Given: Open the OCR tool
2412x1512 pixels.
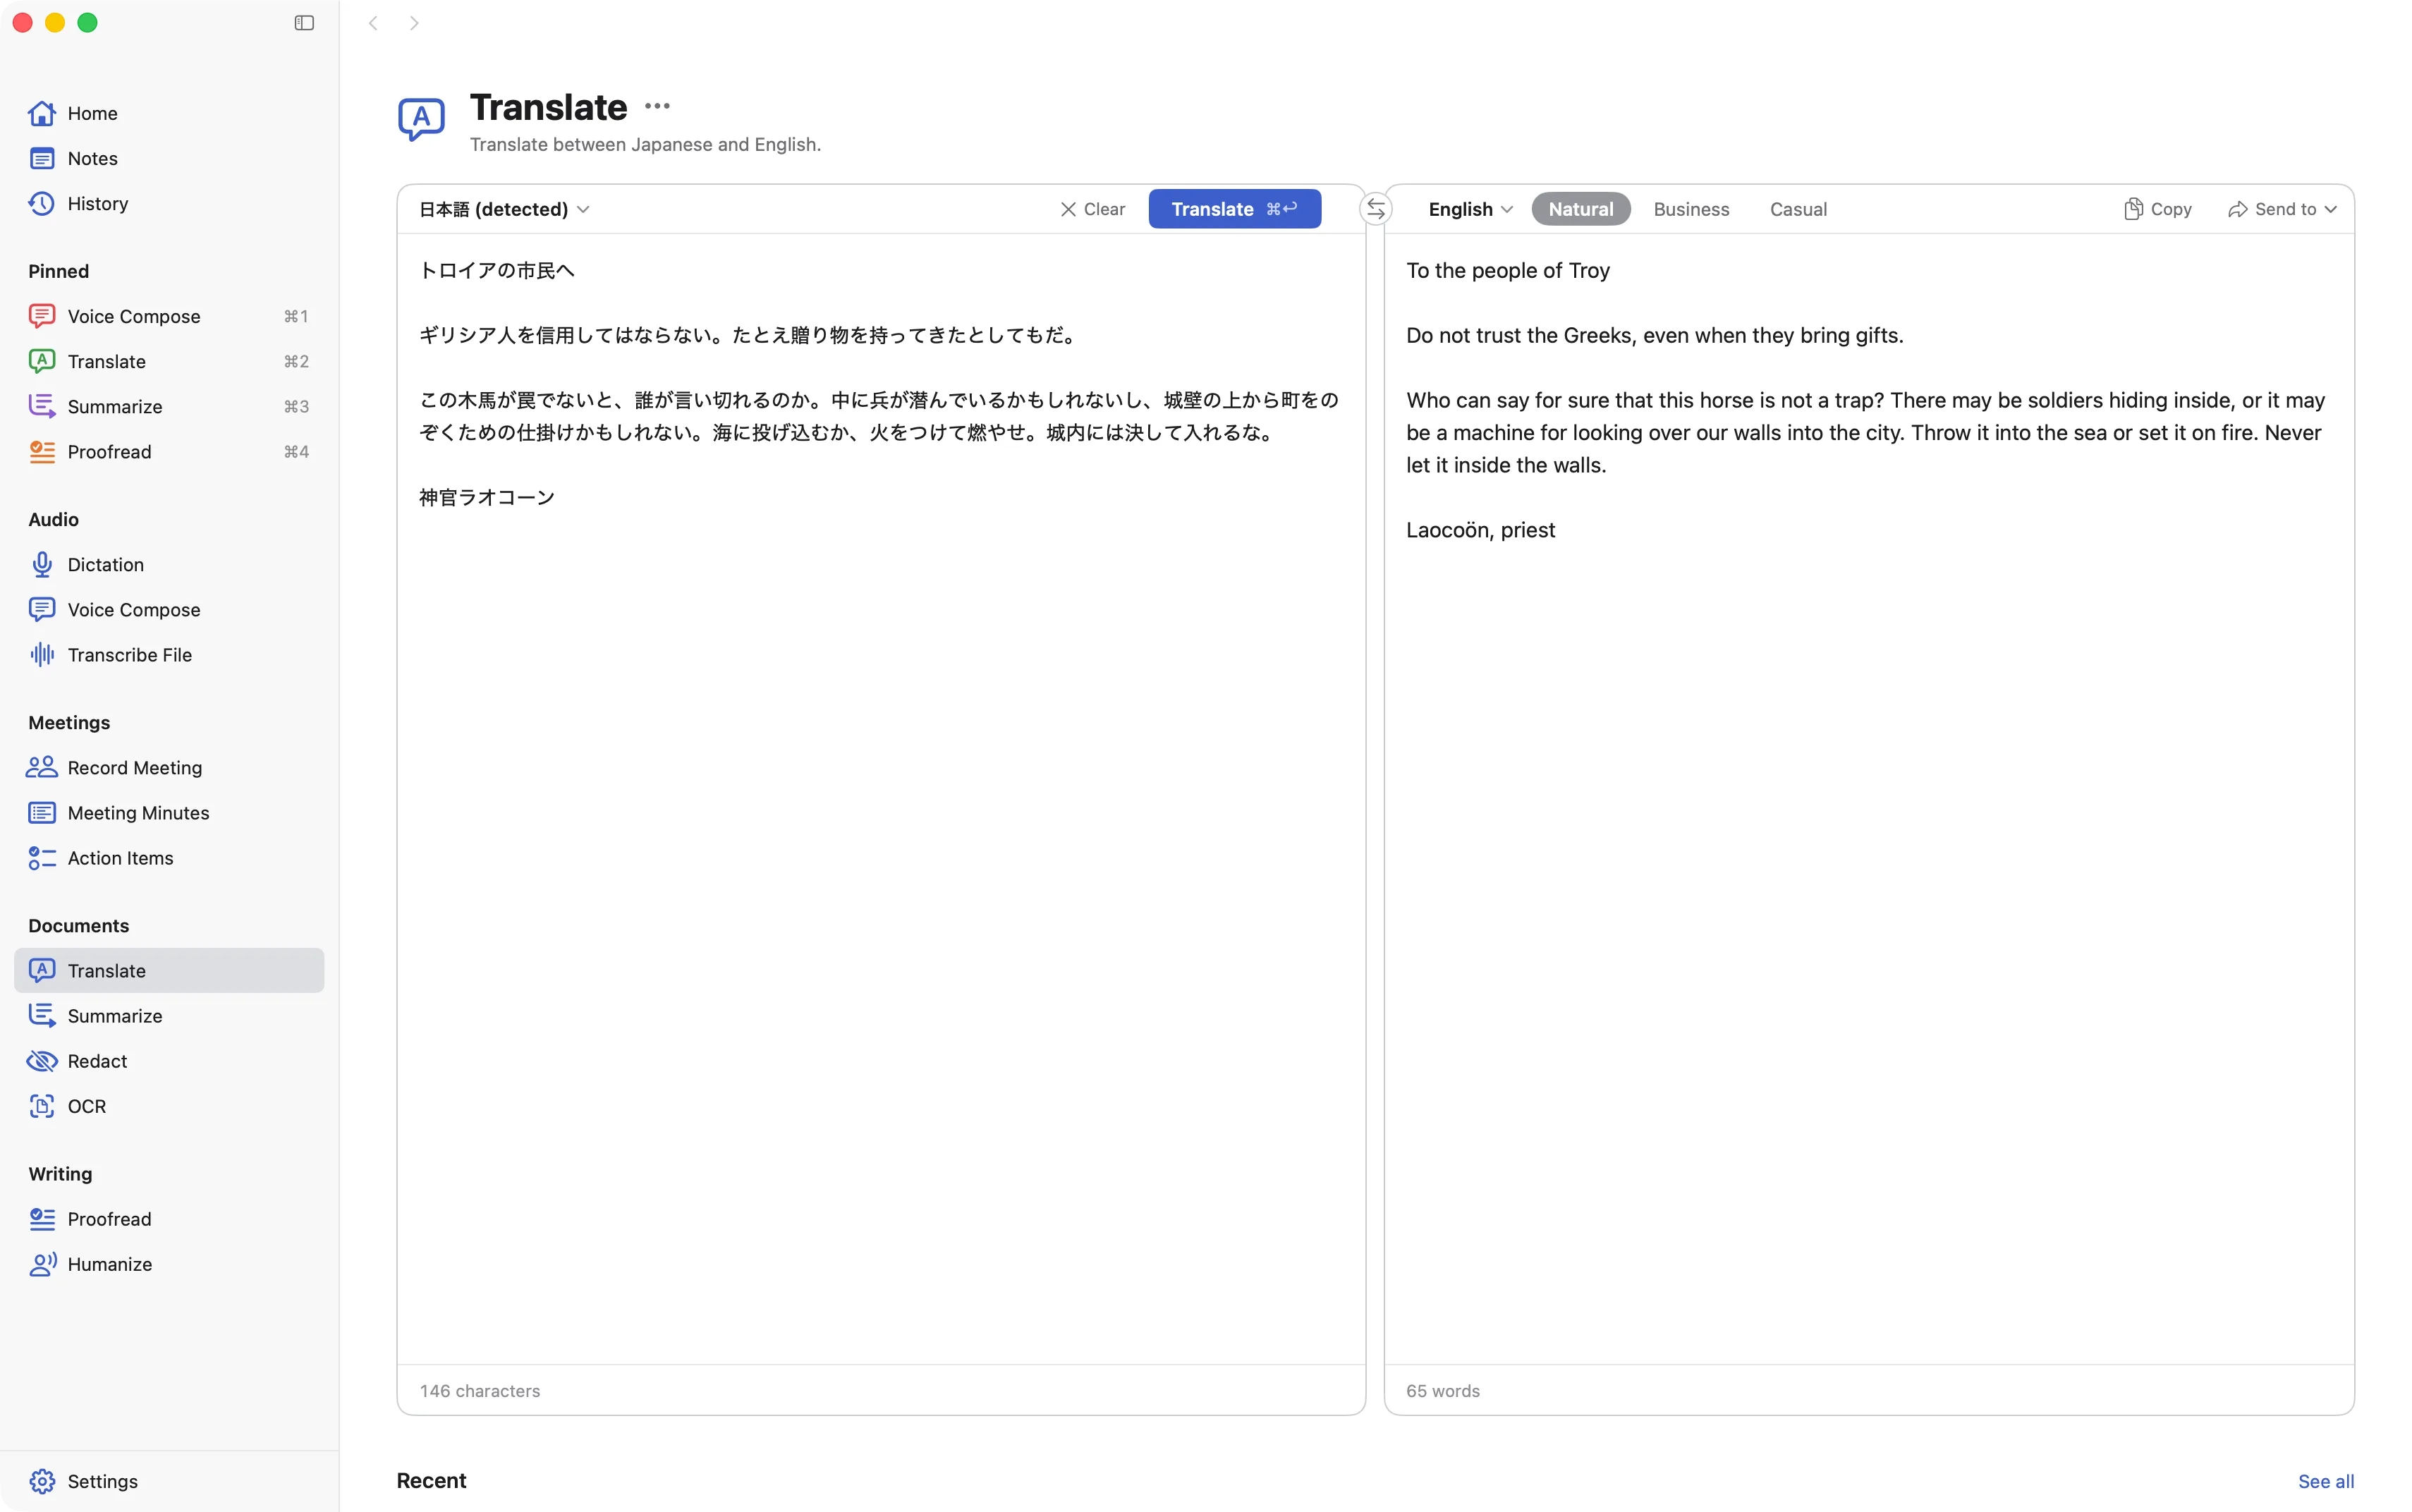Looking at the screenshot, I should click(x=169, y=1105).
